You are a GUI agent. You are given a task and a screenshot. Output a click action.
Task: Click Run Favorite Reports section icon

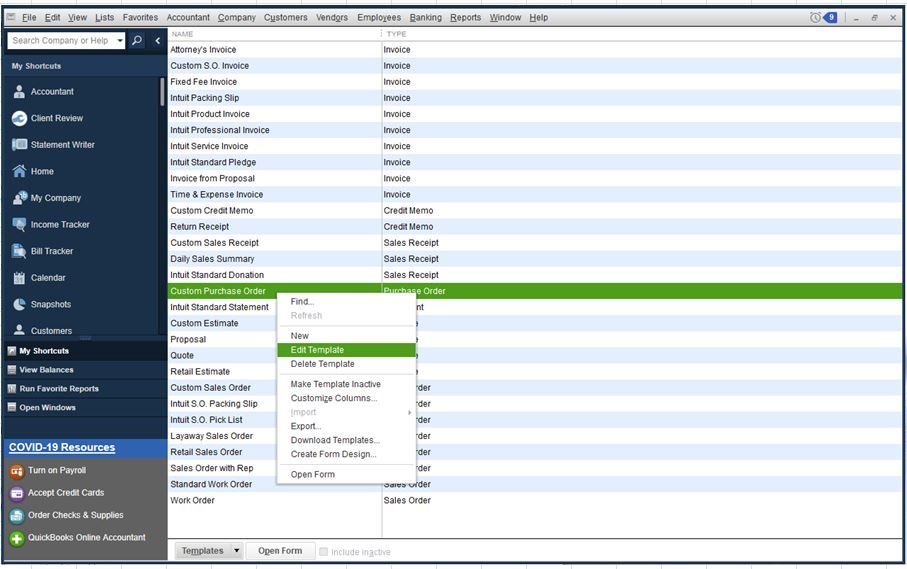(x=12, y=389)
